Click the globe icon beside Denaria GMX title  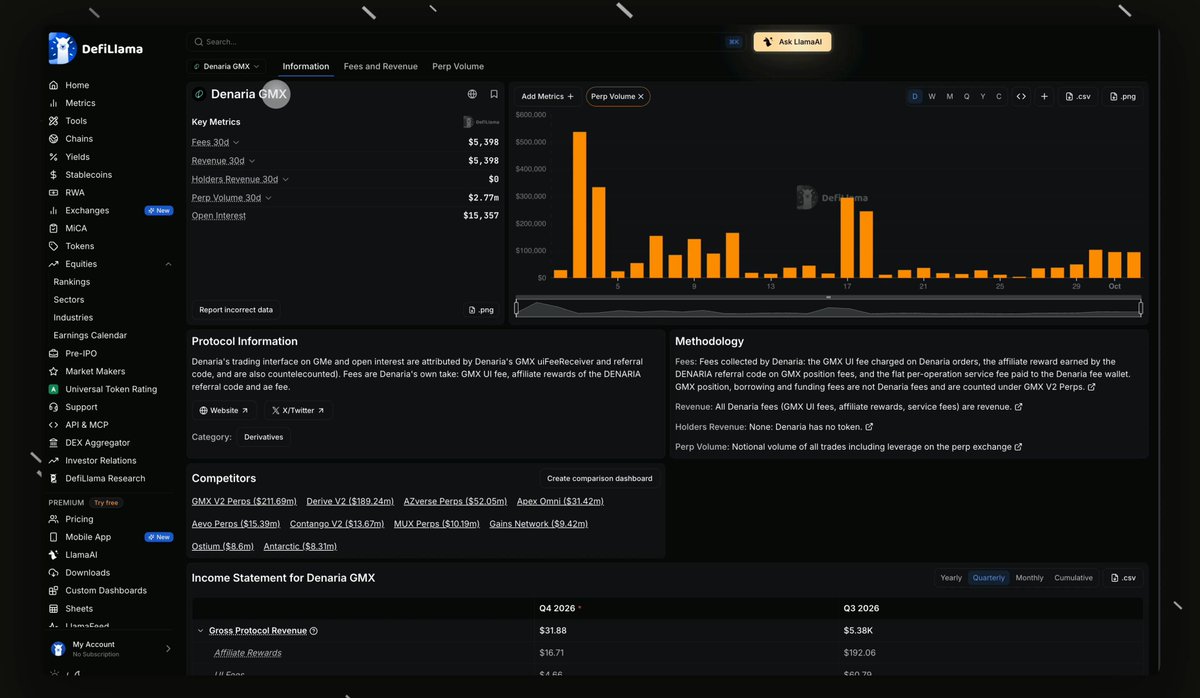(x=472, y=94)
